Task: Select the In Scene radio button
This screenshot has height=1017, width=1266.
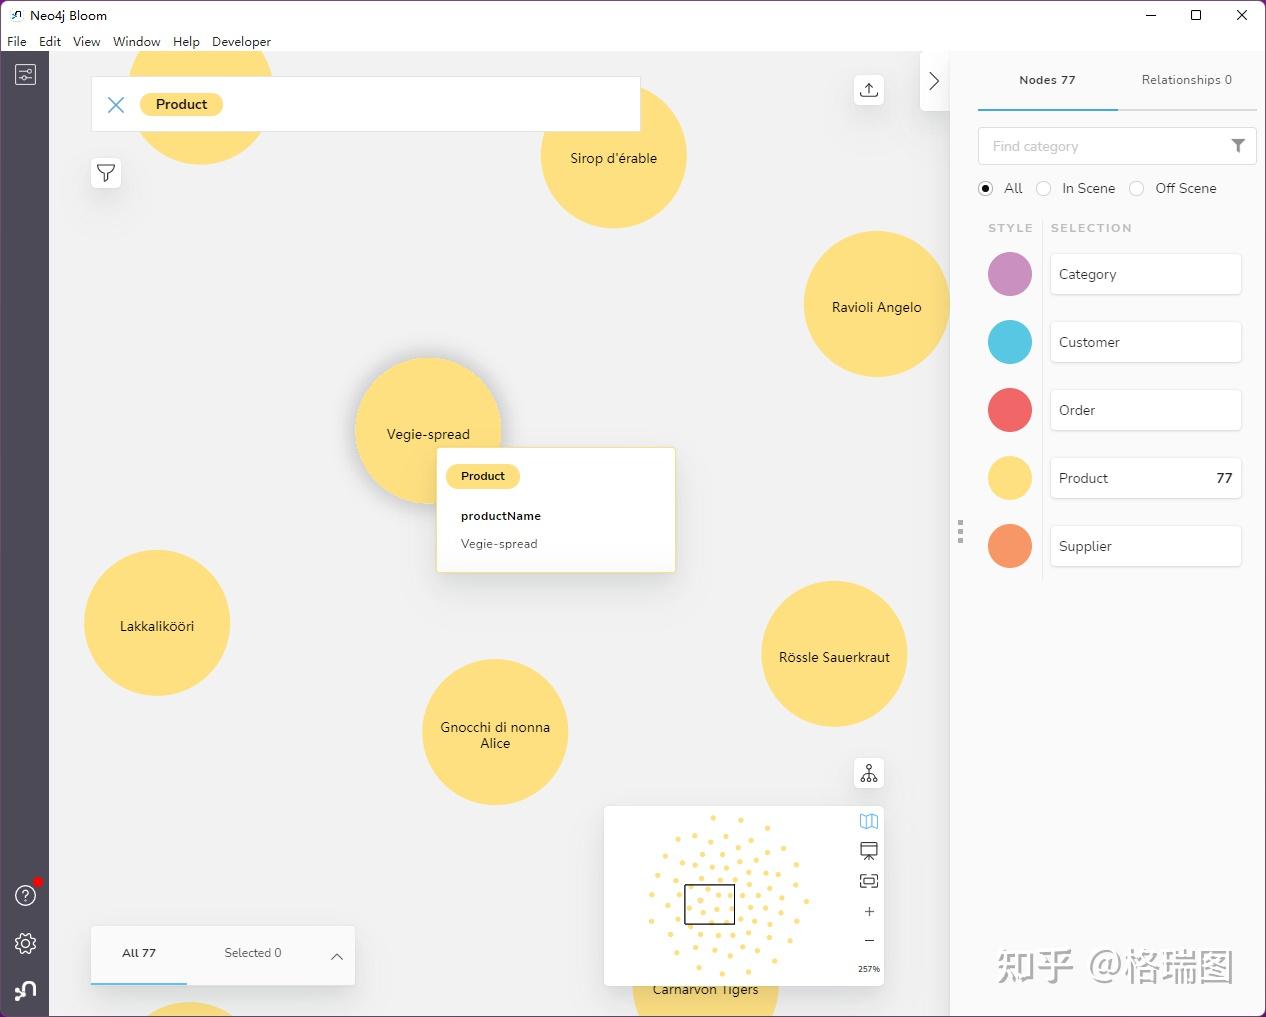Action: 1044,188
